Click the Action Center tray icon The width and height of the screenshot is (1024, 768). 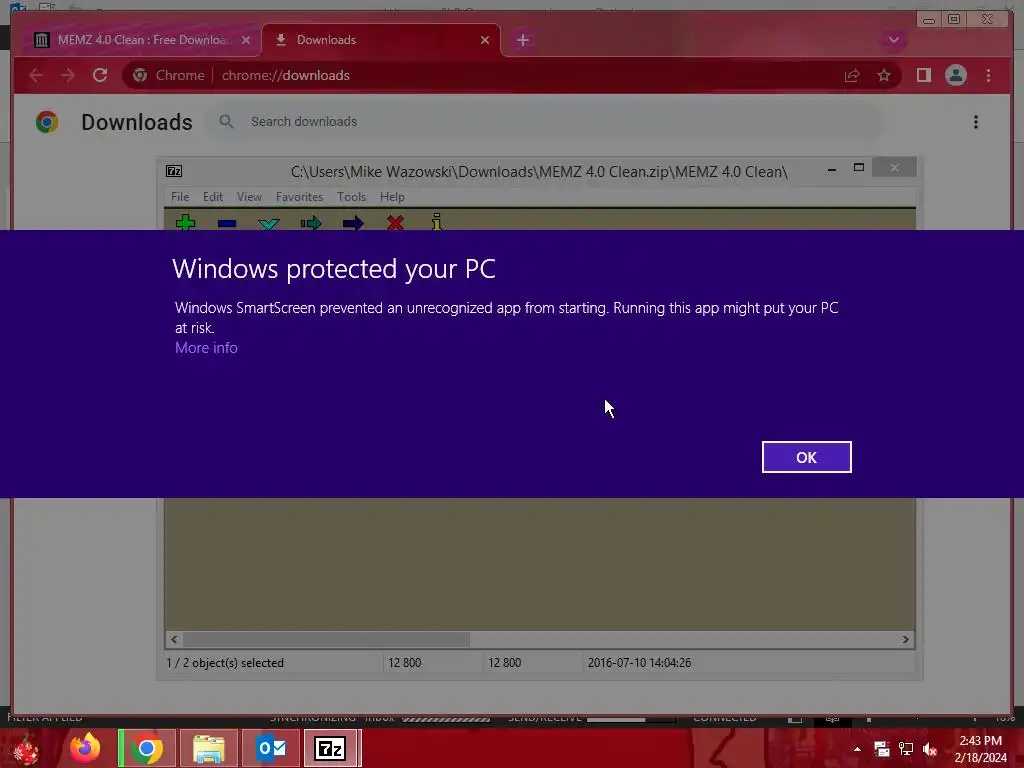882,749
